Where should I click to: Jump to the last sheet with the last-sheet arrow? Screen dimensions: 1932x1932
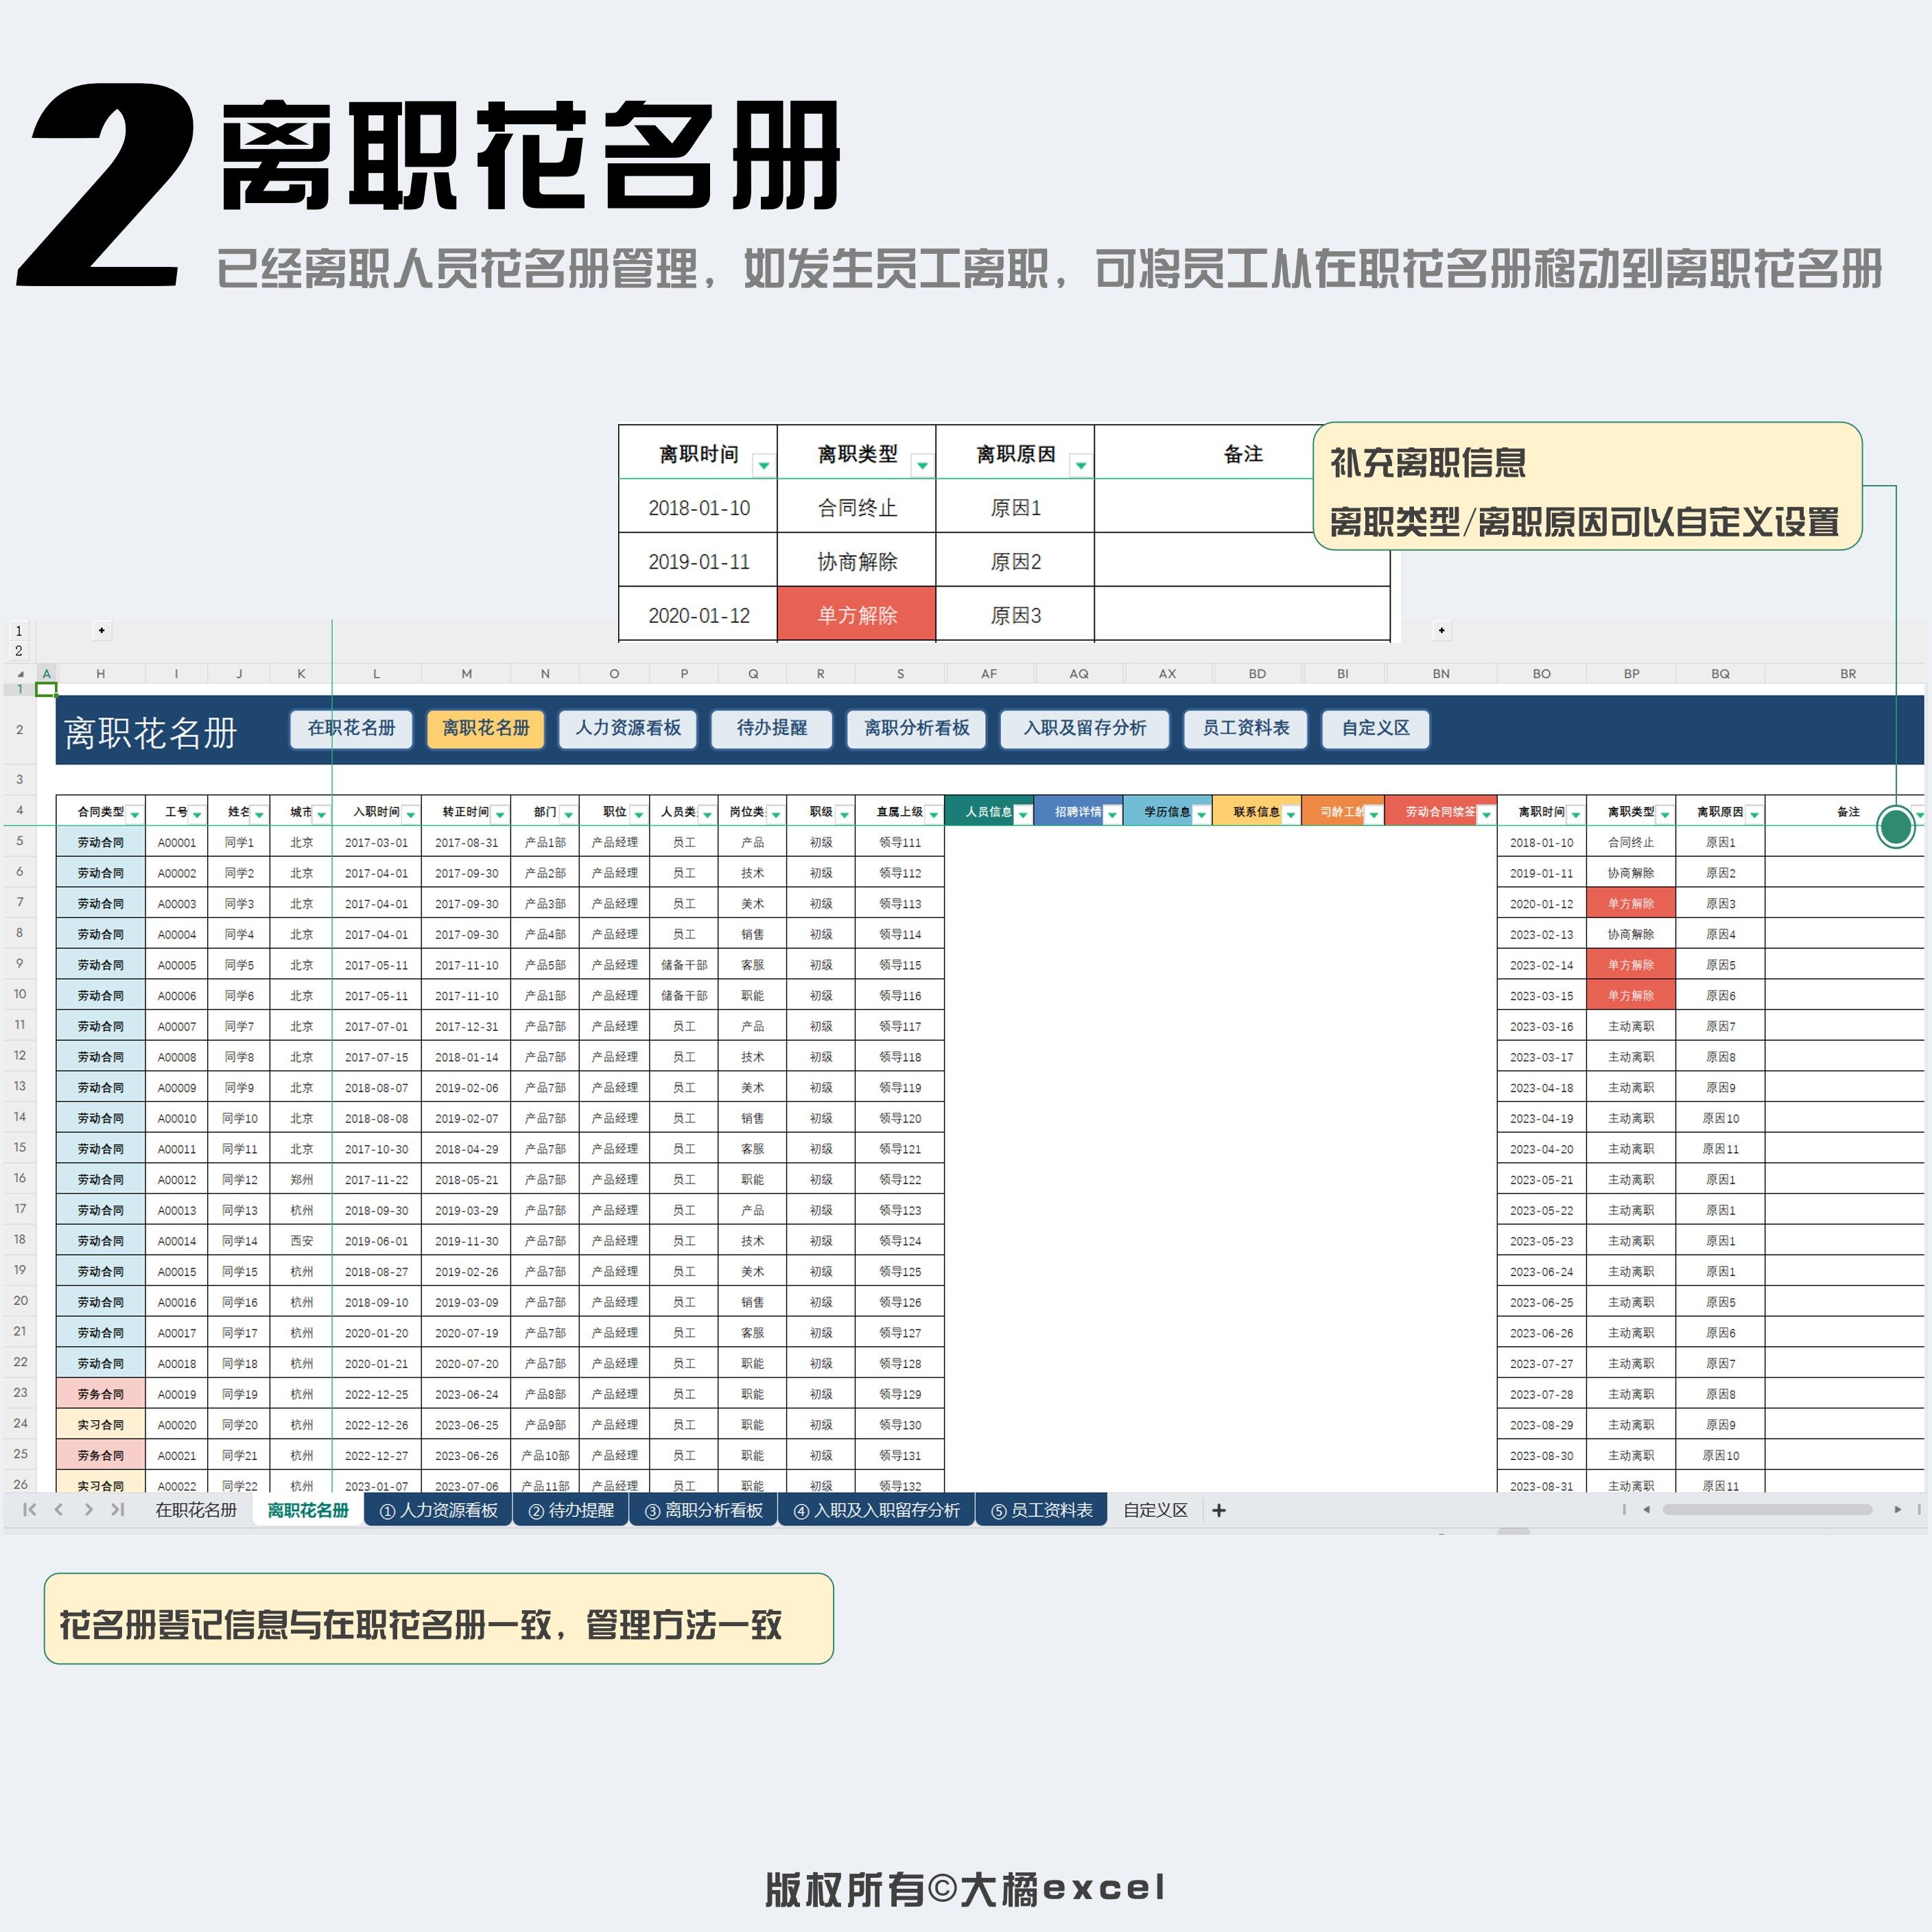click(118, 1510)
